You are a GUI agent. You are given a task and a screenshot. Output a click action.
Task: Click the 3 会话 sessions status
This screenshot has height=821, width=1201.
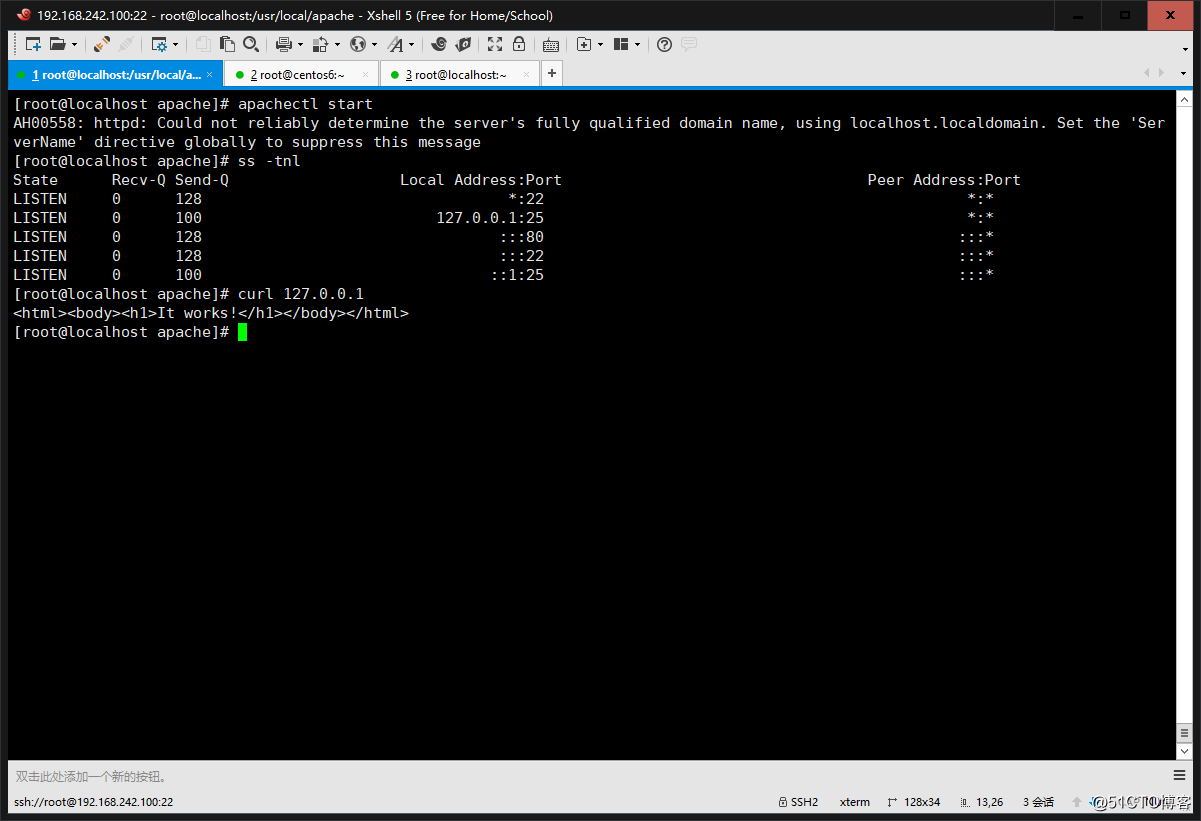(1039, 802)
